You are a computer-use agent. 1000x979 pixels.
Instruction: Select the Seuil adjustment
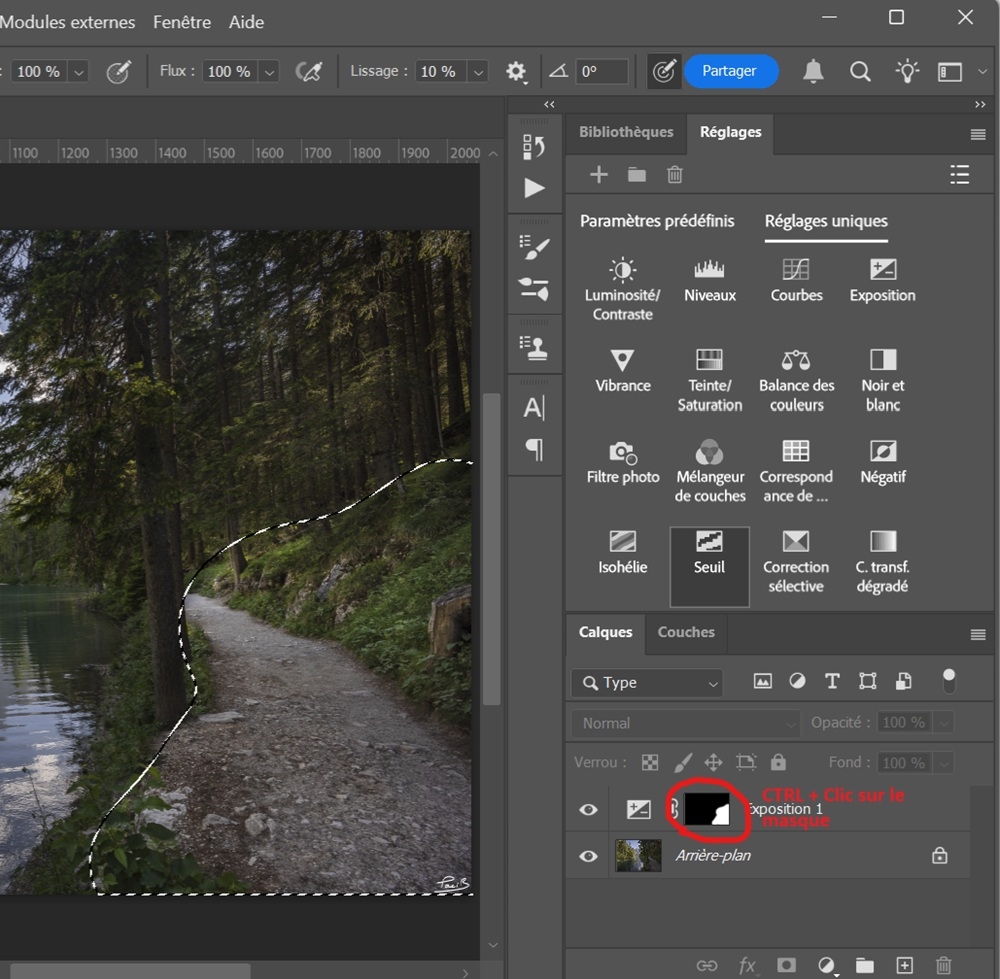[709, 566]
